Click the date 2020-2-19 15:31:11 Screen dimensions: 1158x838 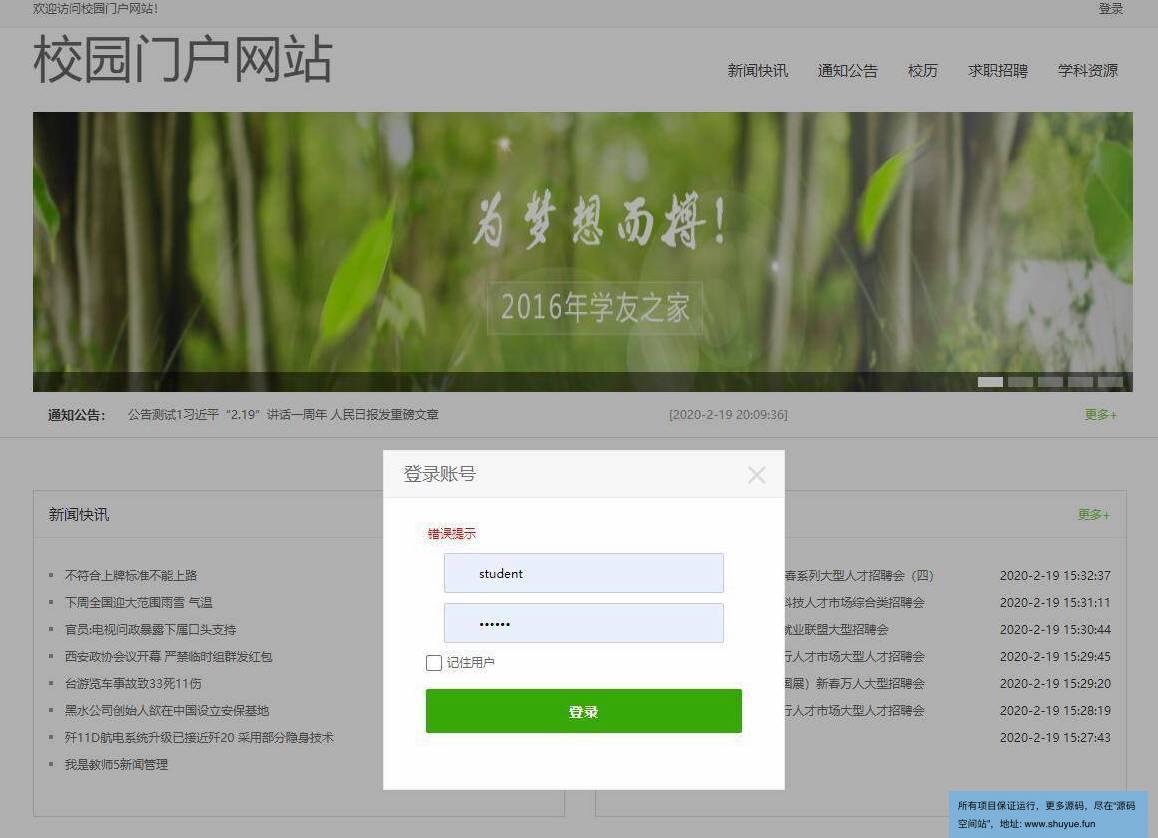click(x=1055, y=602)
